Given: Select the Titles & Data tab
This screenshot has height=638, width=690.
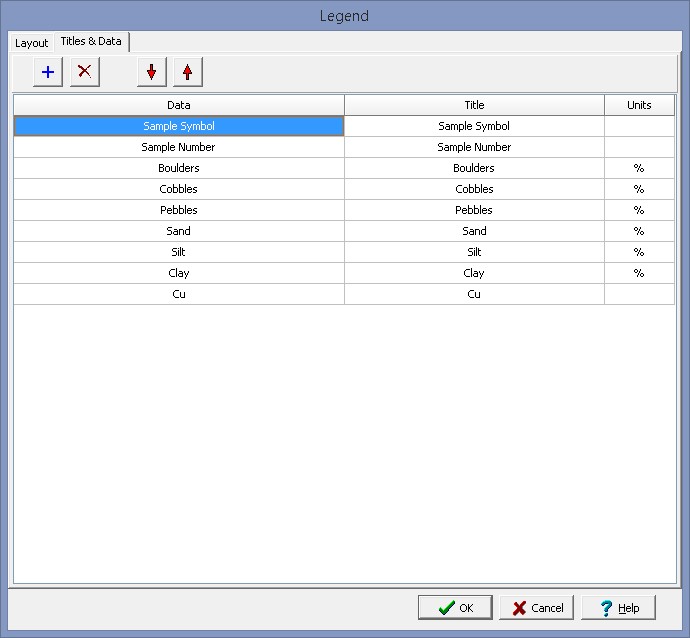Looking at the screenshot, I should [x=91, y=41].
